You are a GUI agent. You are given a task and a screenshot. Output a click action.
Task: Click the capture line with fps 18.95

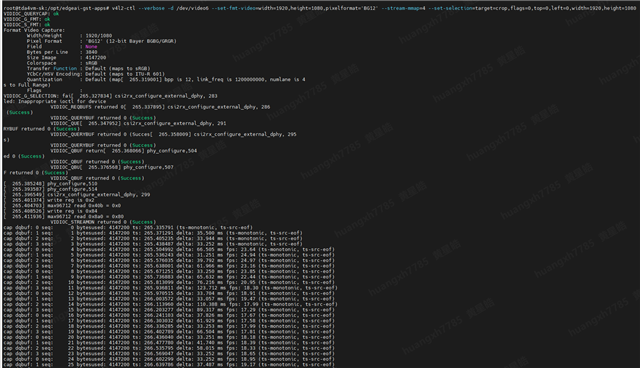pyautogui.click(x=169, y=359)
